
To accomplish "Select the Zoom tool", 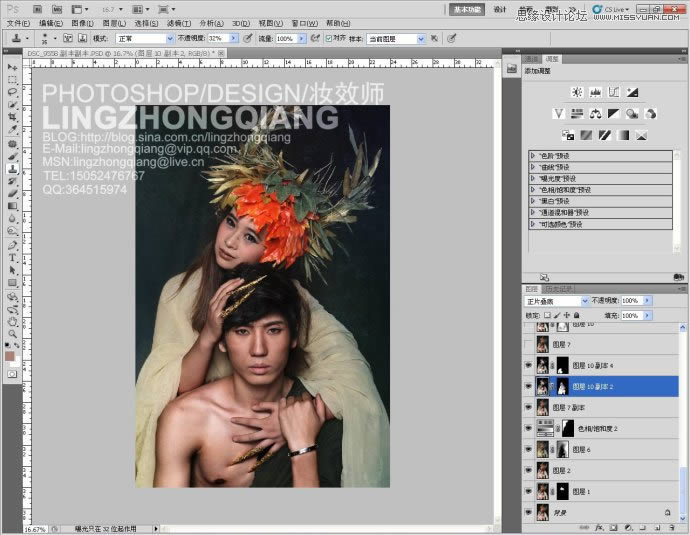I will point(12,334).
